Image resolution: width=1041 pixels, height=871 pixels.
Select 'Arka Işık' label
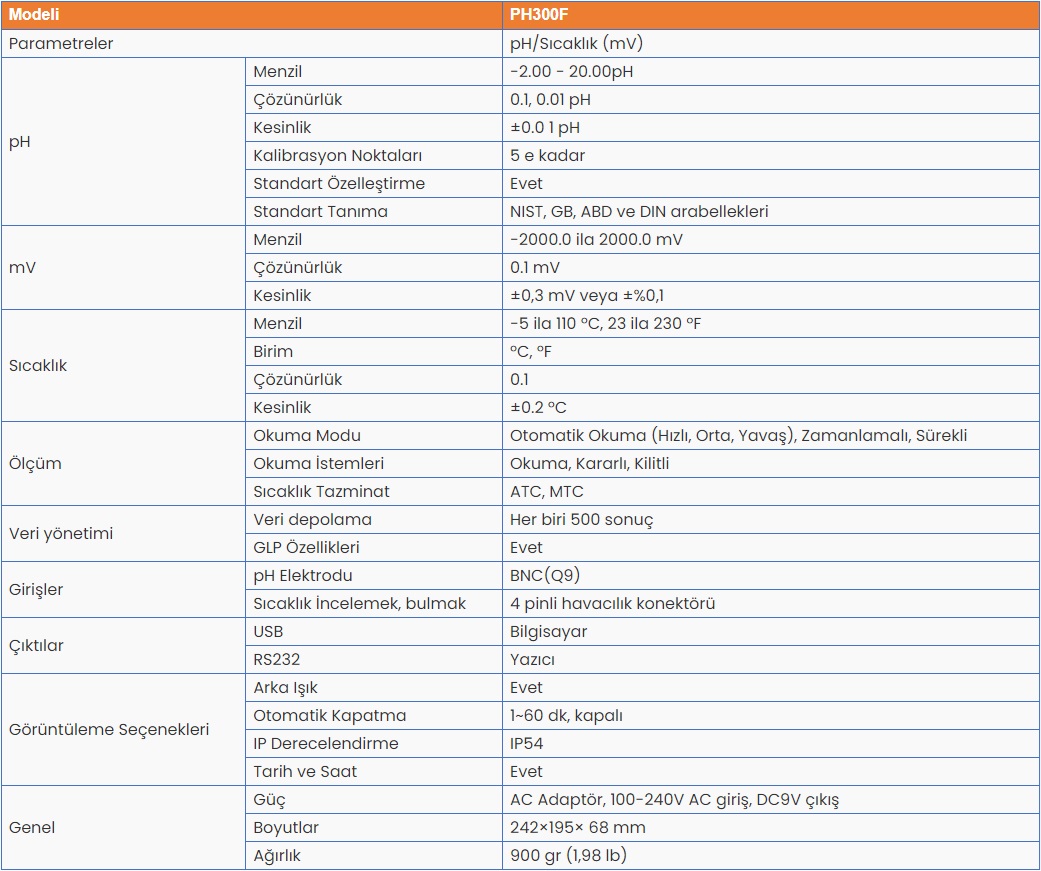tap(285, 688)
